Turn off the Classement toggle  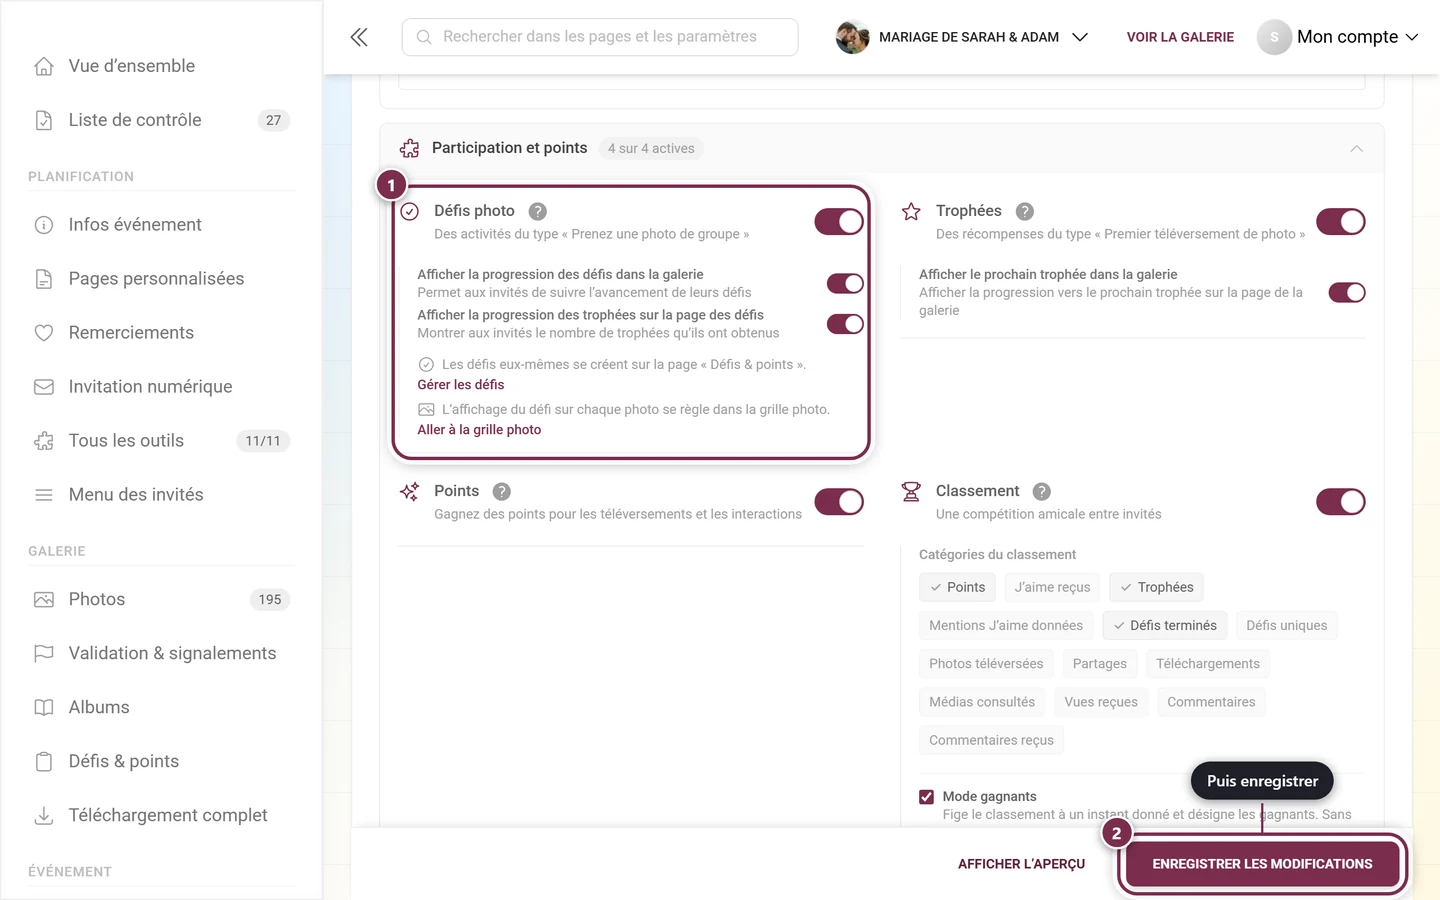click(x=1341, y=501)
